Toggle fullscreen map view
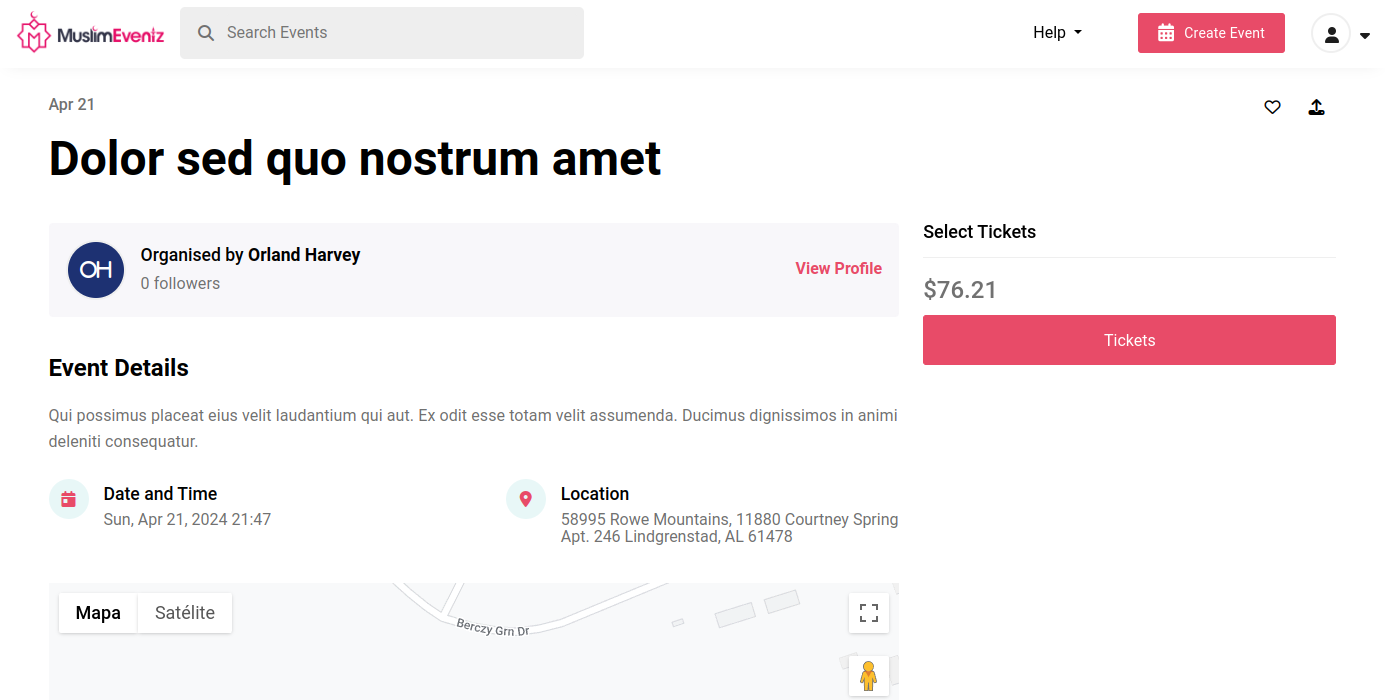1385x700 pixels. coord(868,613)
